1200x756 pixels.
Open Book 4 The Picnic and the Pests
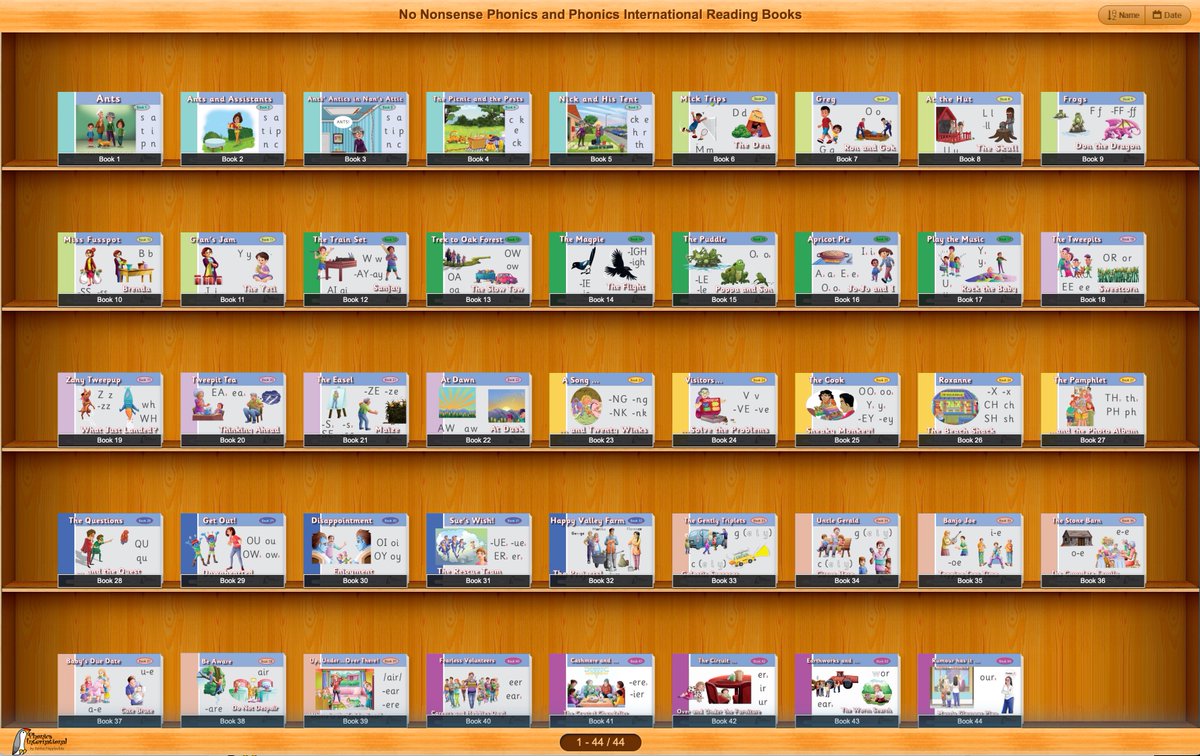[x=479, y=129]
